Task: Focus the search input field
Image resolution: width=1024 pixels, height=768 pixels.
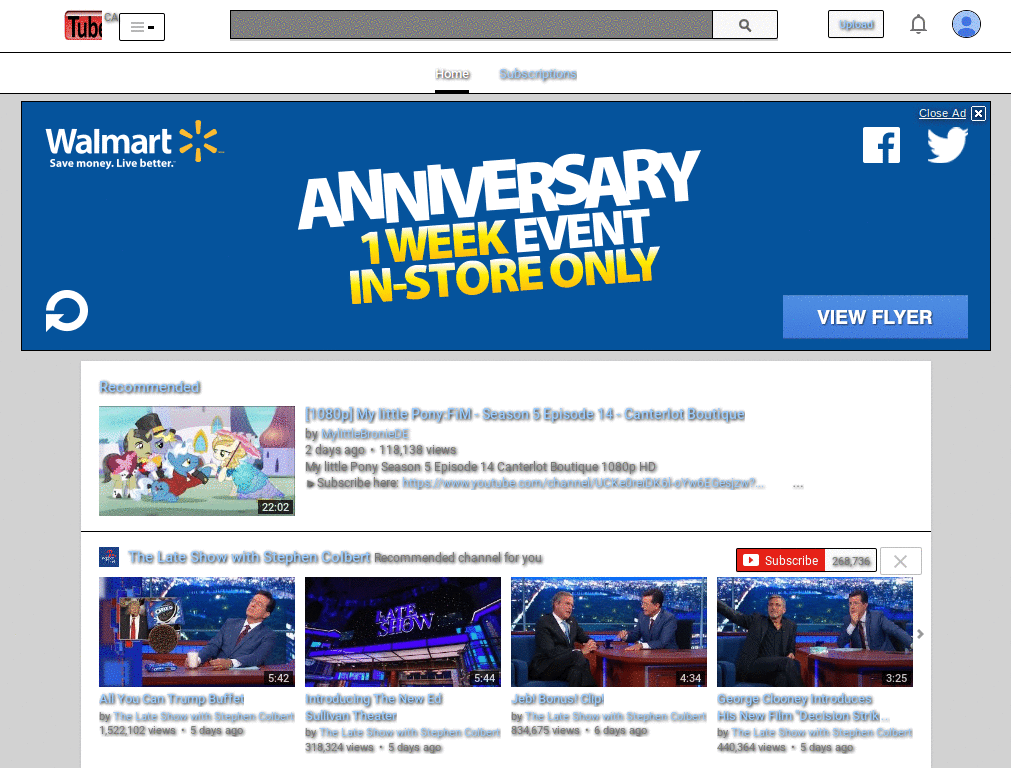Action: click(x=471, y=25)
